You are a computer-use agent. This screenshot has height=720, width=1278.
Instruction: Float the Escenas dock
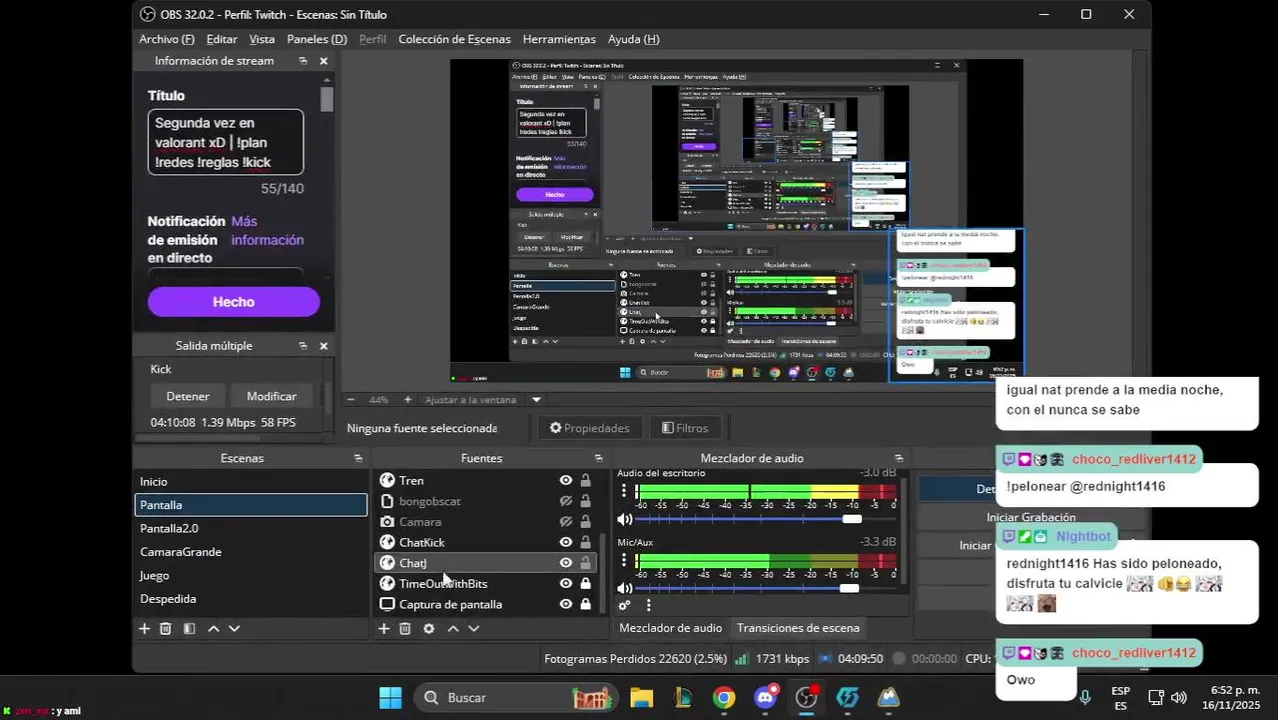coord(358,458)
